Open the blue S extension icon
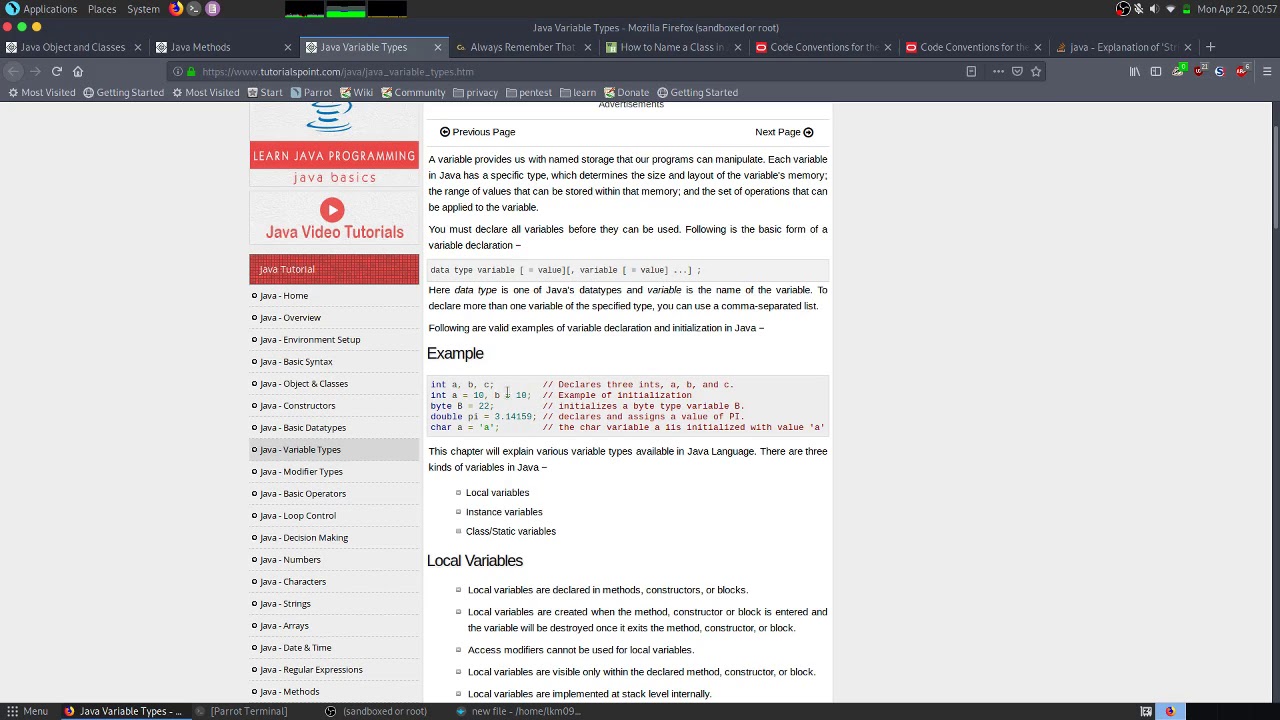Image resolution: width=1280 pixels, height=720 pixels. coord(1219,71)
